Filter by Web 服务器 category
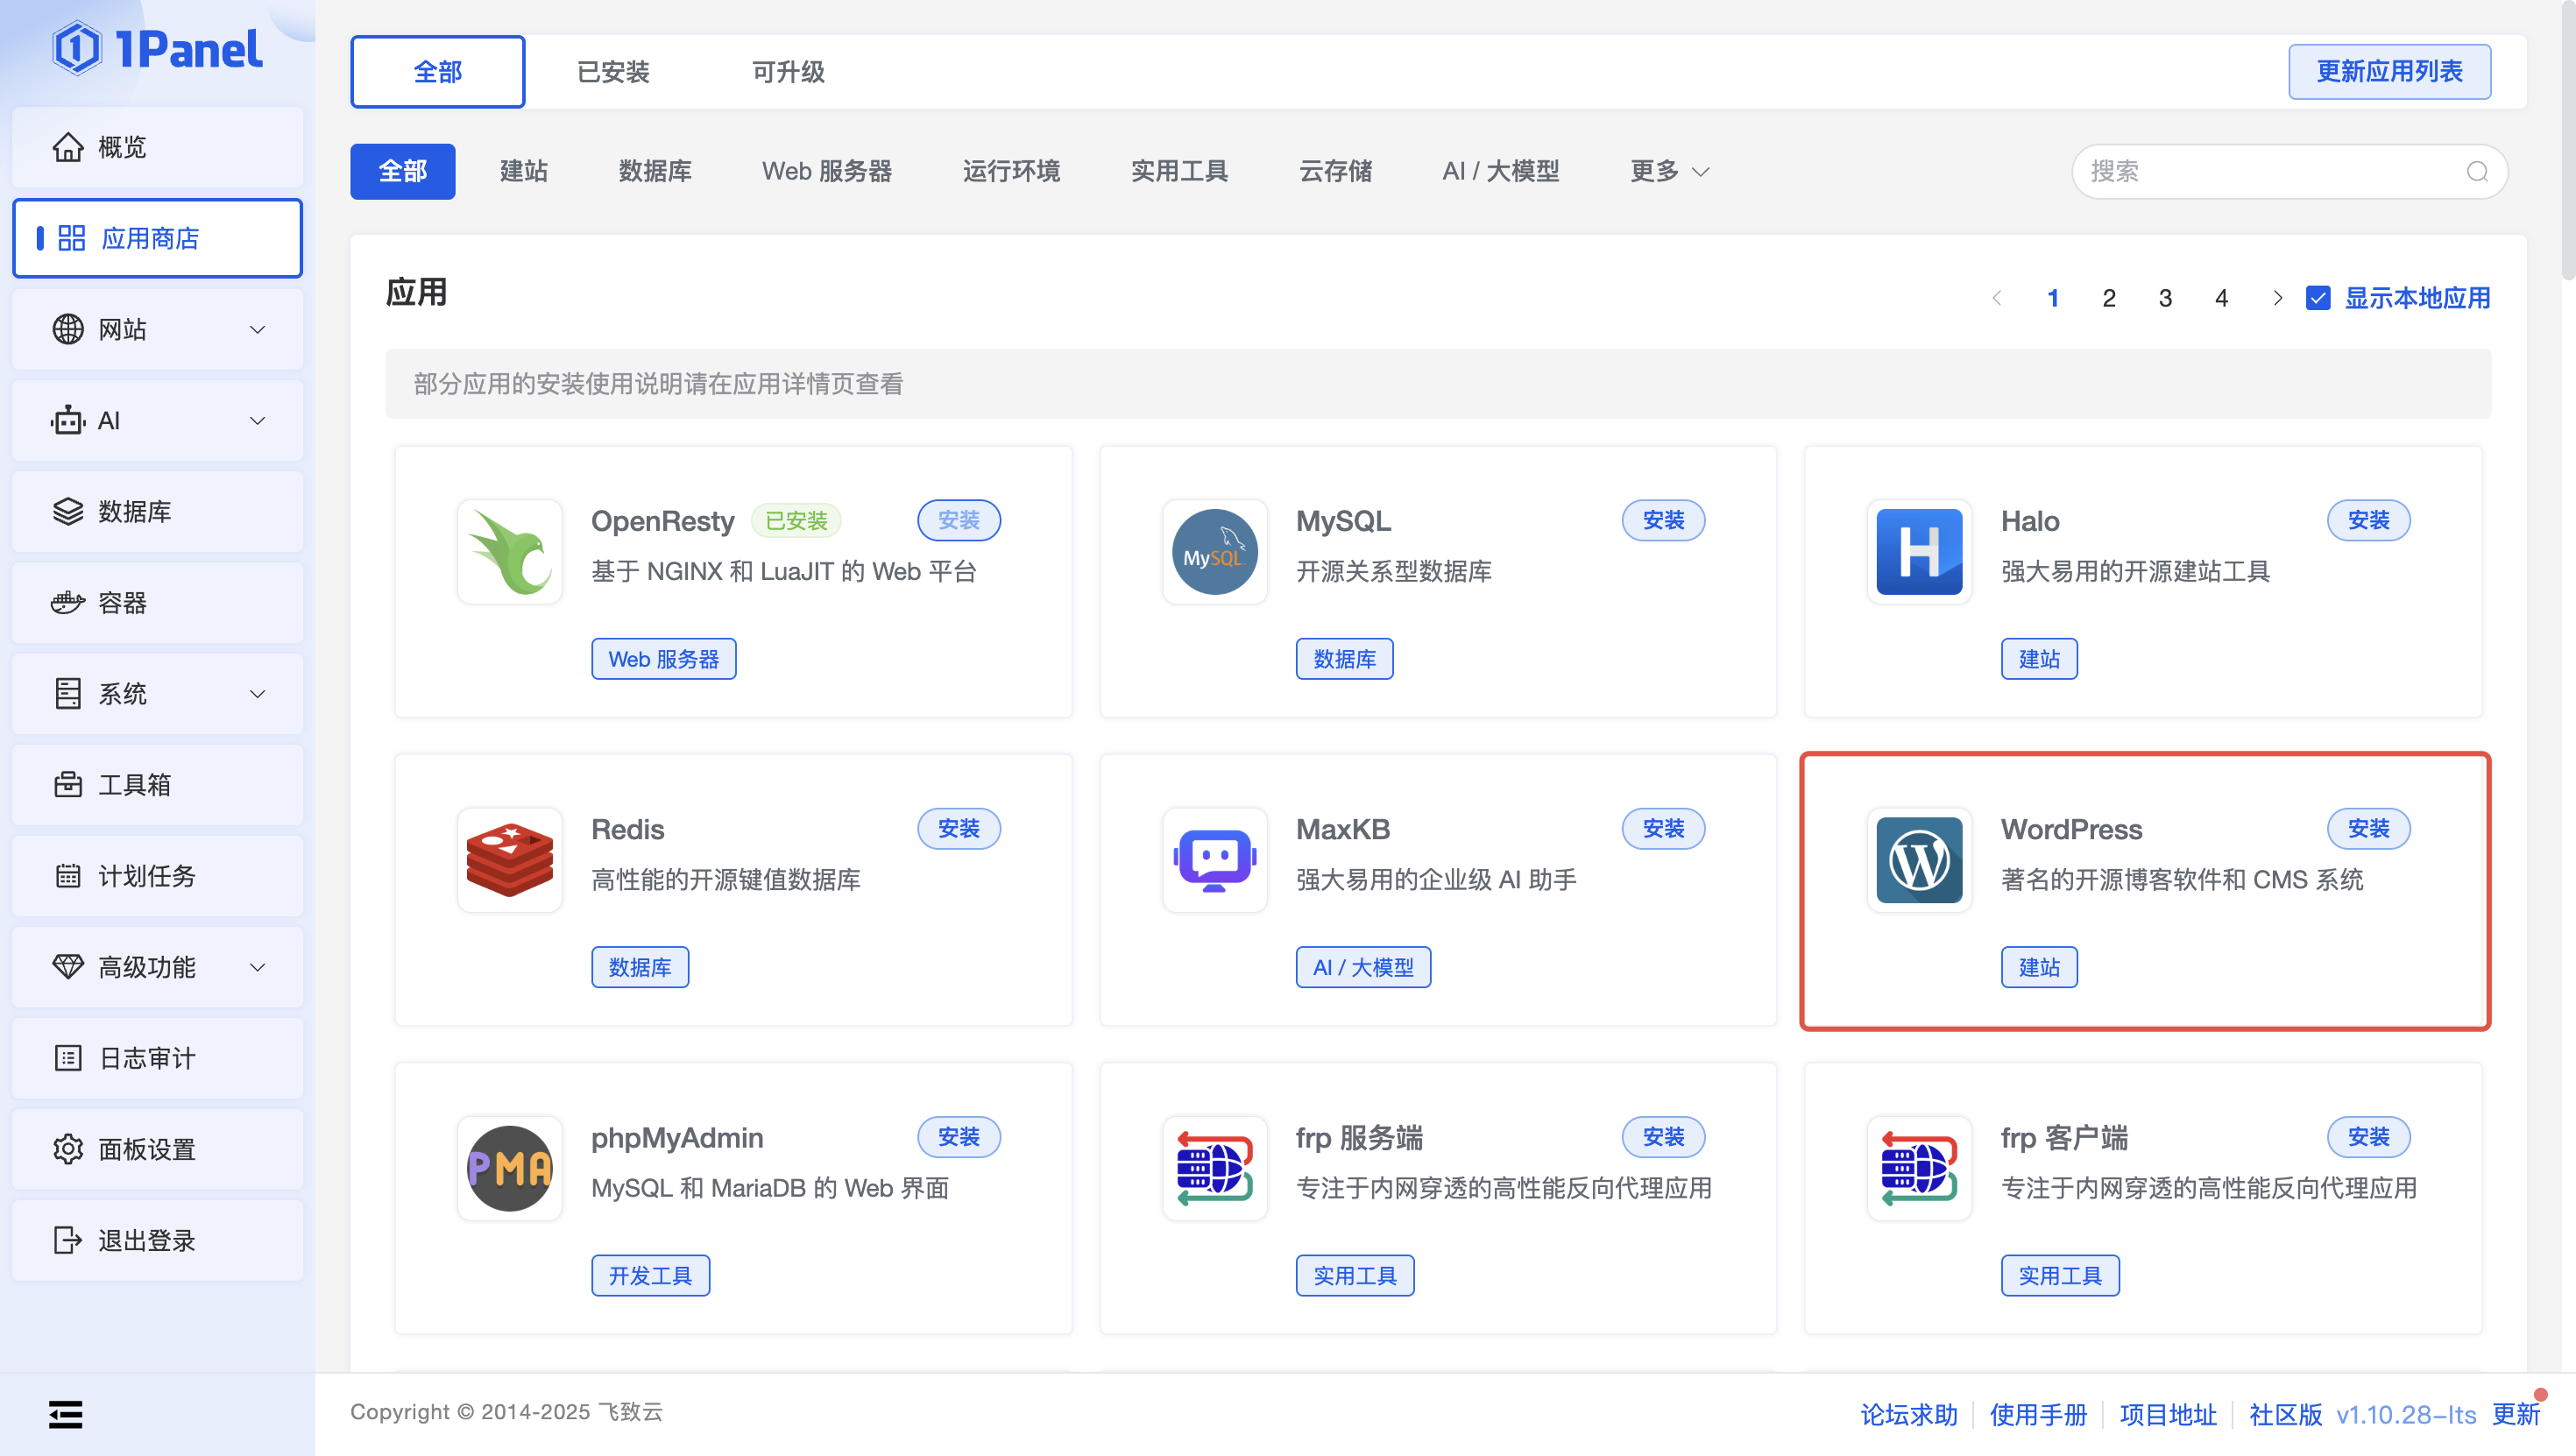This screenshot has height=1456, width=2576. click(826, 171)
